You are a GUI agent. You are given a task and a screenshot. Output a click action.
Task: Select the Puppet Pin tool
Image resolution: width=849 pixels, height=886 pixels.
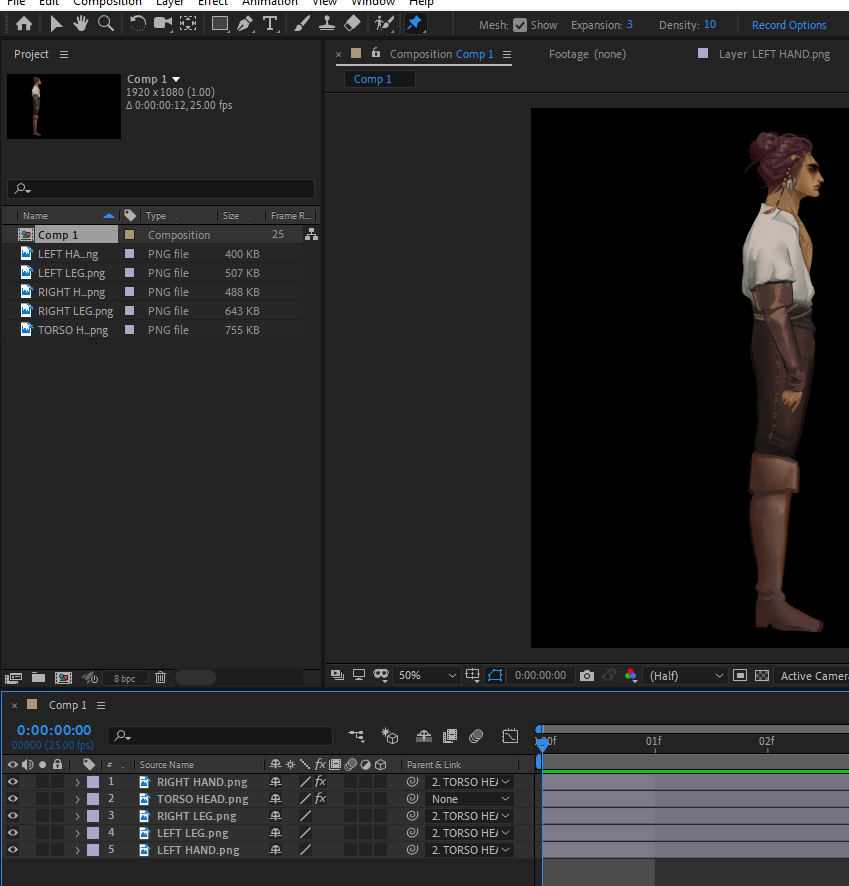coord(414,23)
